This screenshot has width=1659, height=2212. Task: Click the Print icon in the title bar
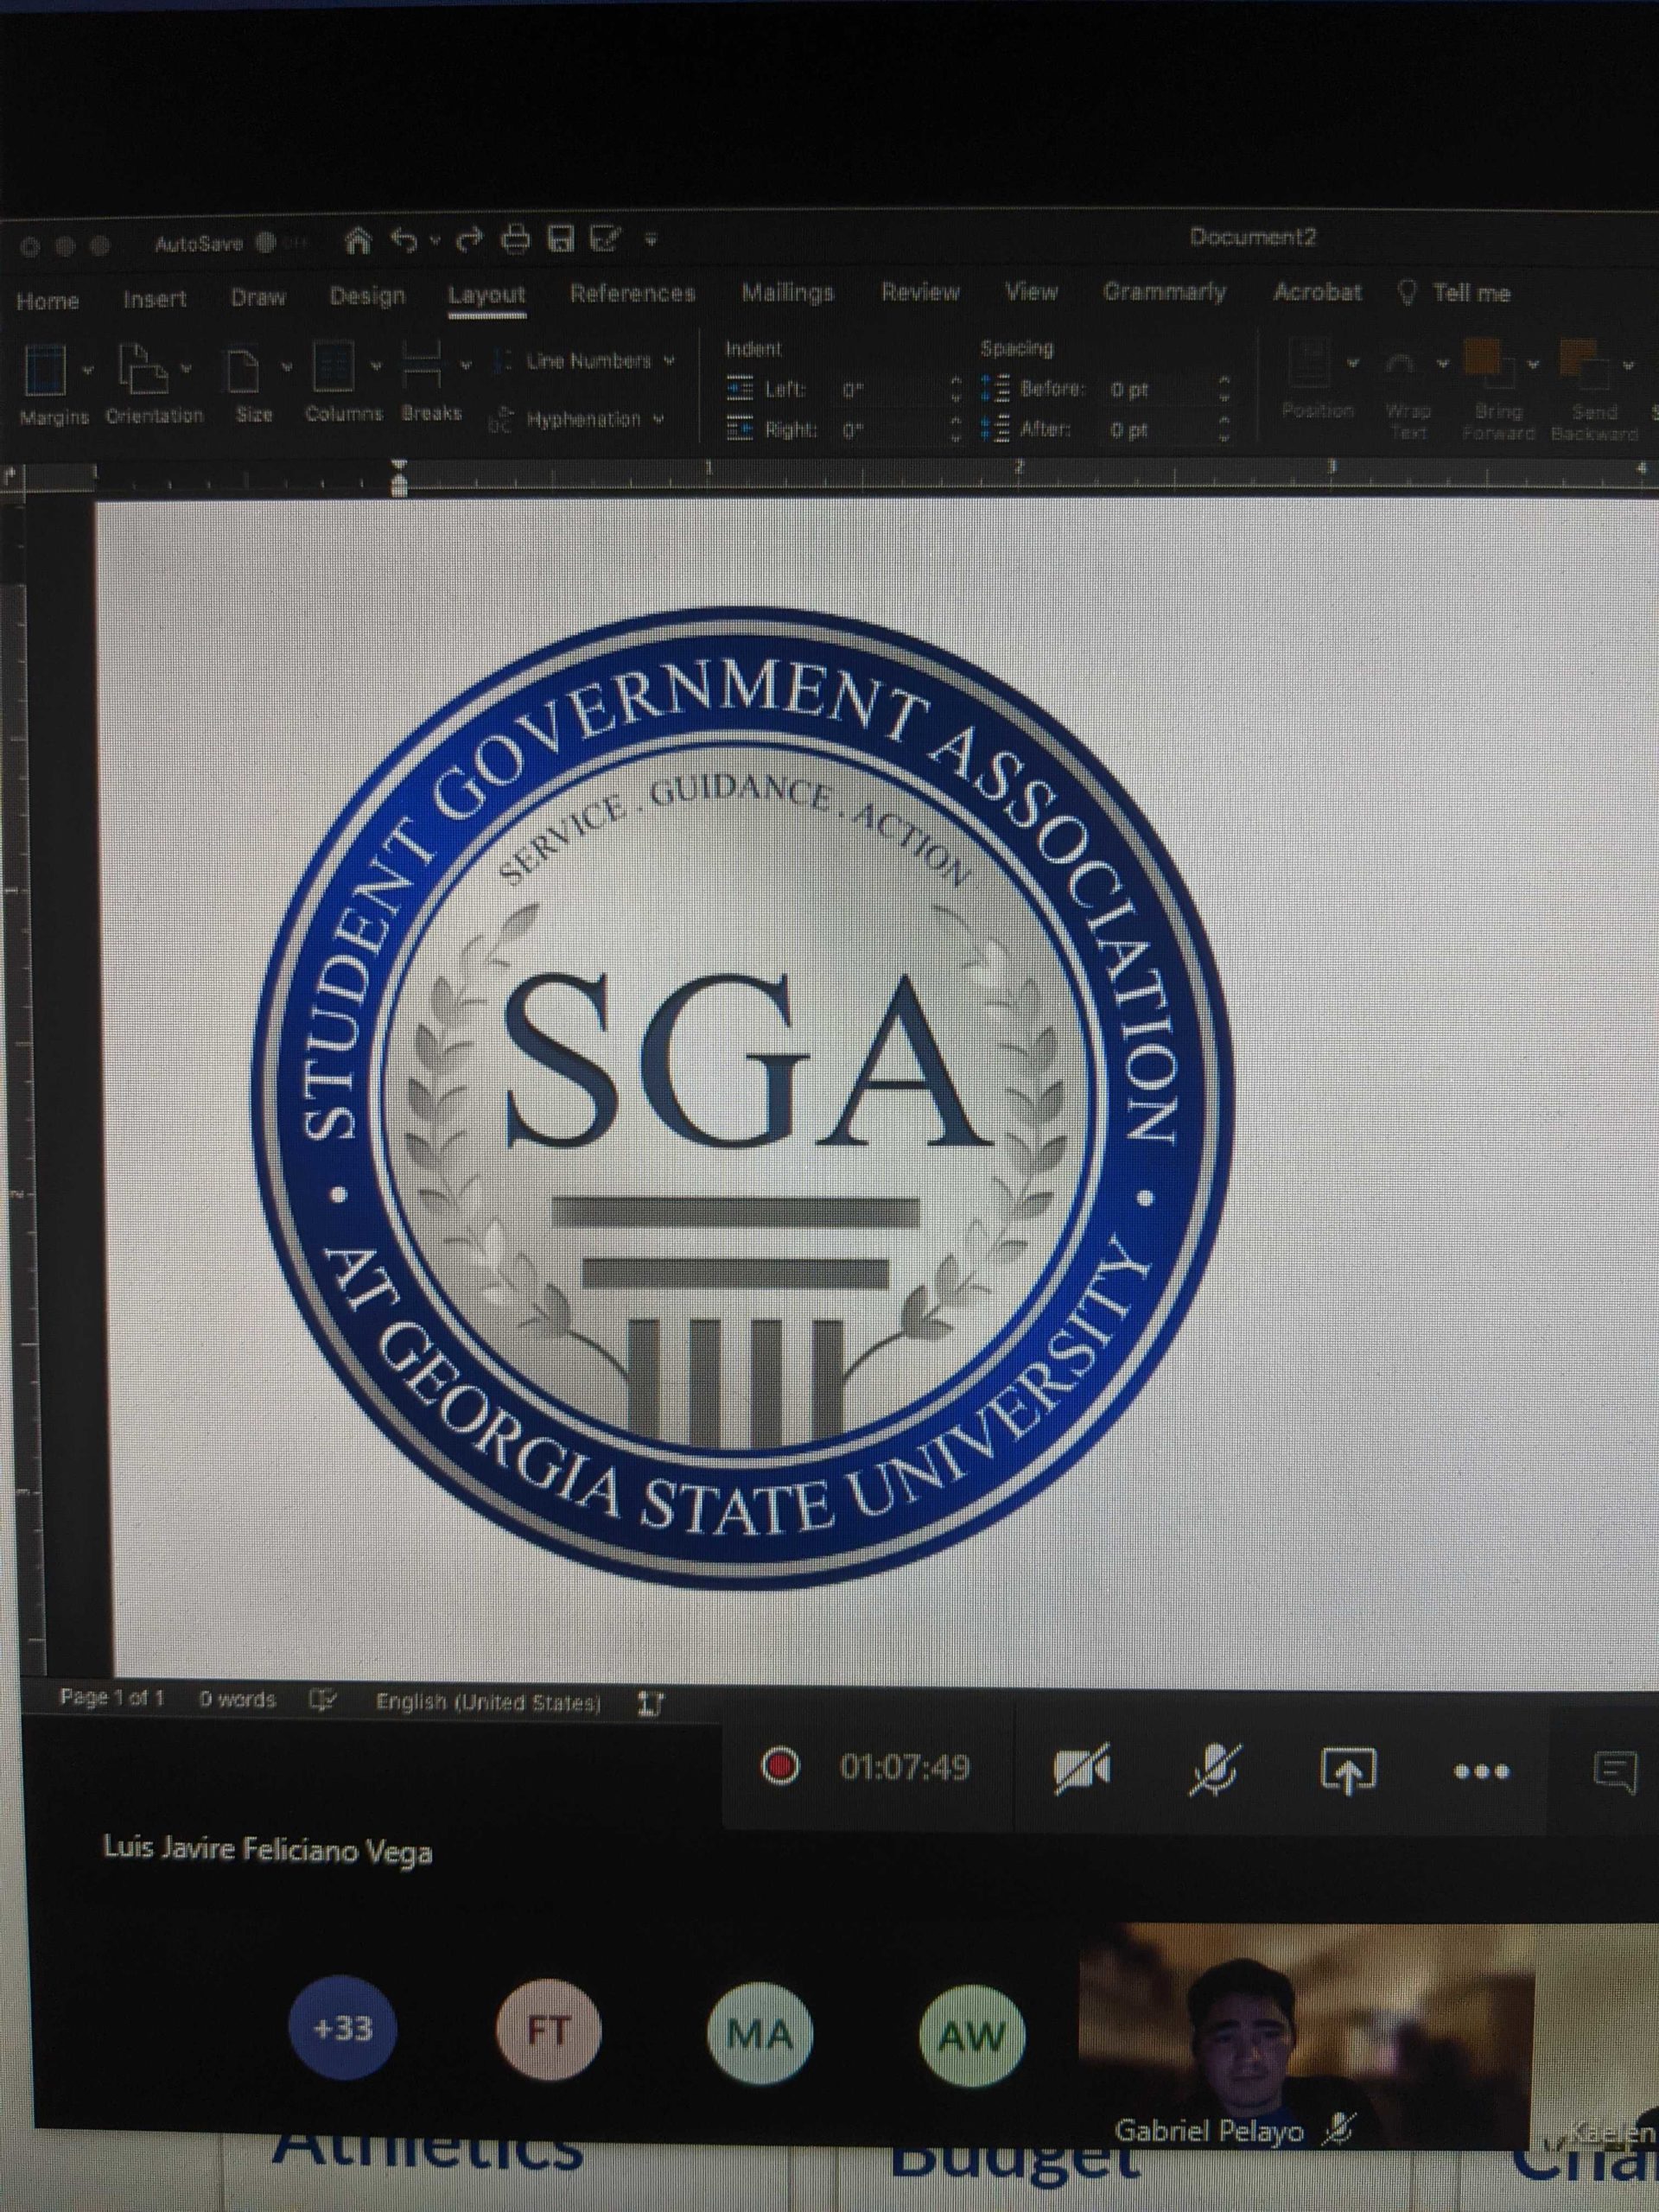coord(516,239)
